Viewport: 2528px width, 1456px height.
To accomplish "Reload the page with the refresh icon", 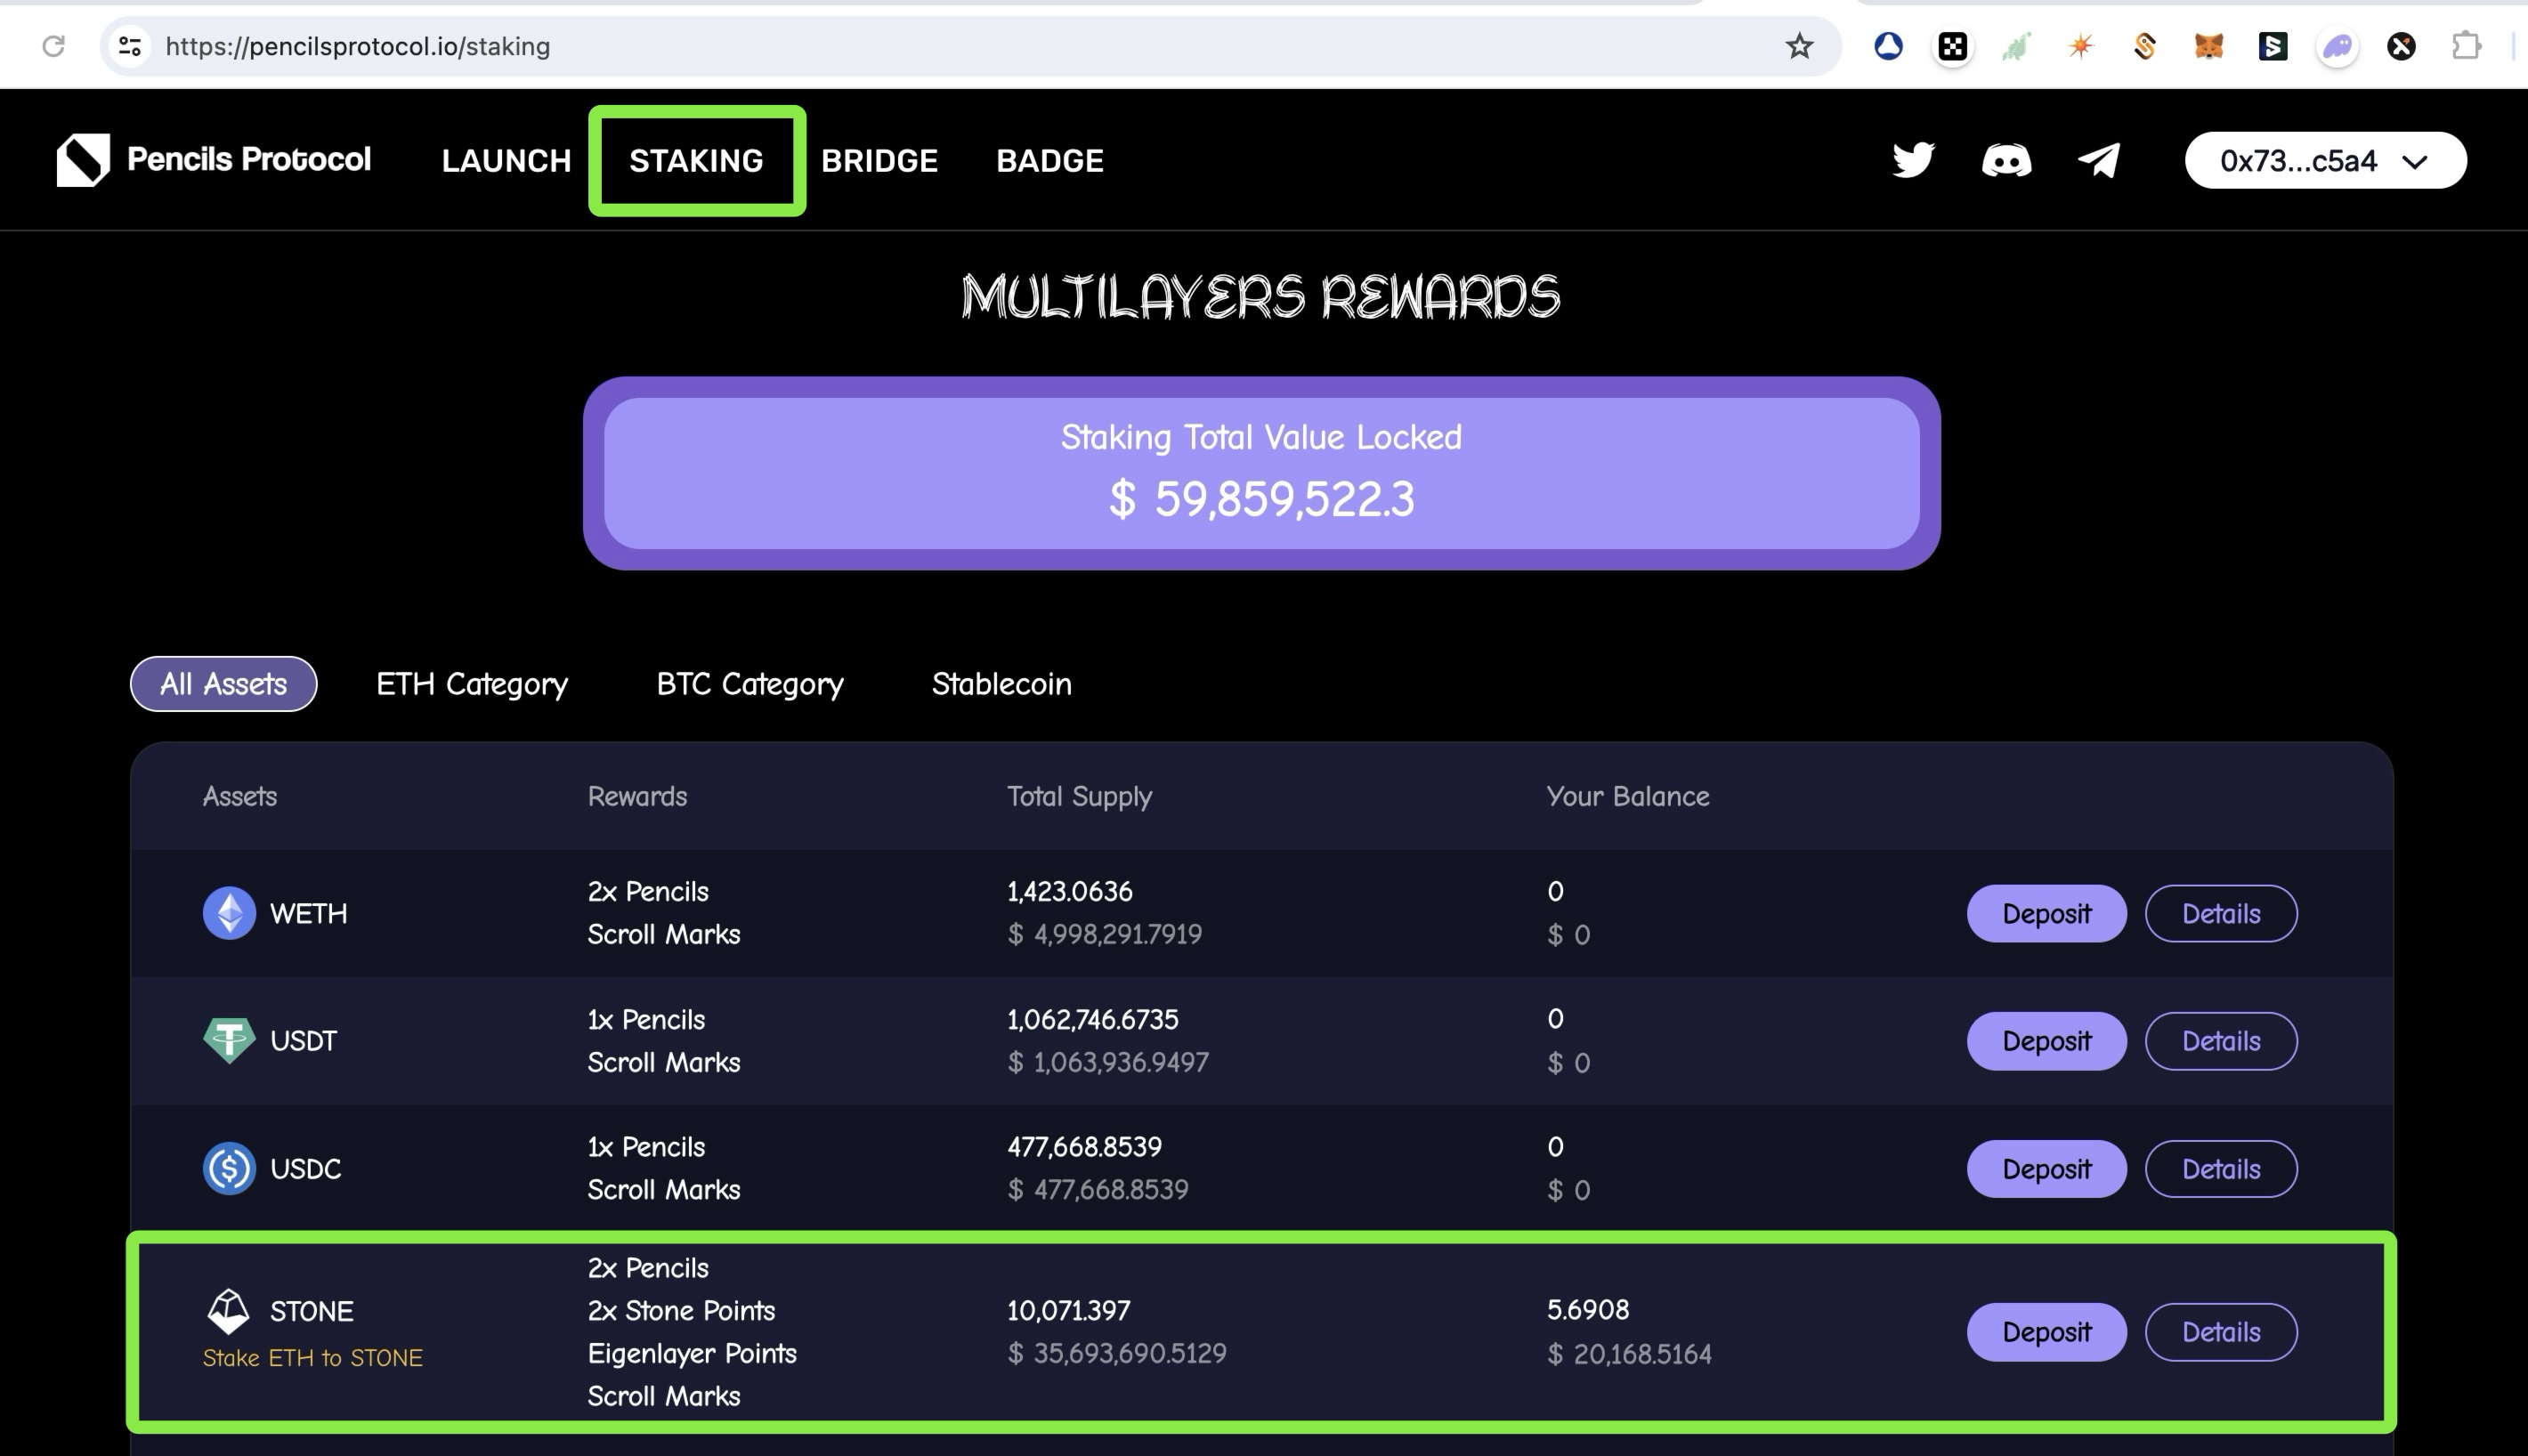I will pos(54,46).
